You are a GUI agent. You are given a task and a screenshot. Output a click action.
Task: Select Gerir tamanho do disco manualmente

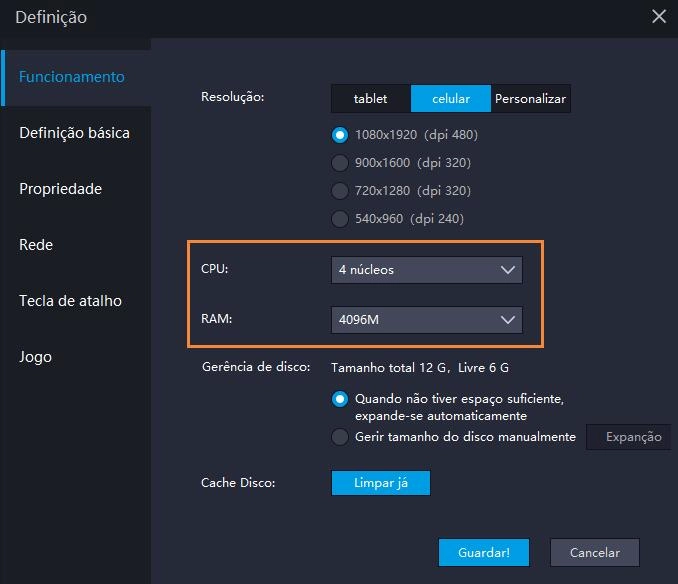340,437
